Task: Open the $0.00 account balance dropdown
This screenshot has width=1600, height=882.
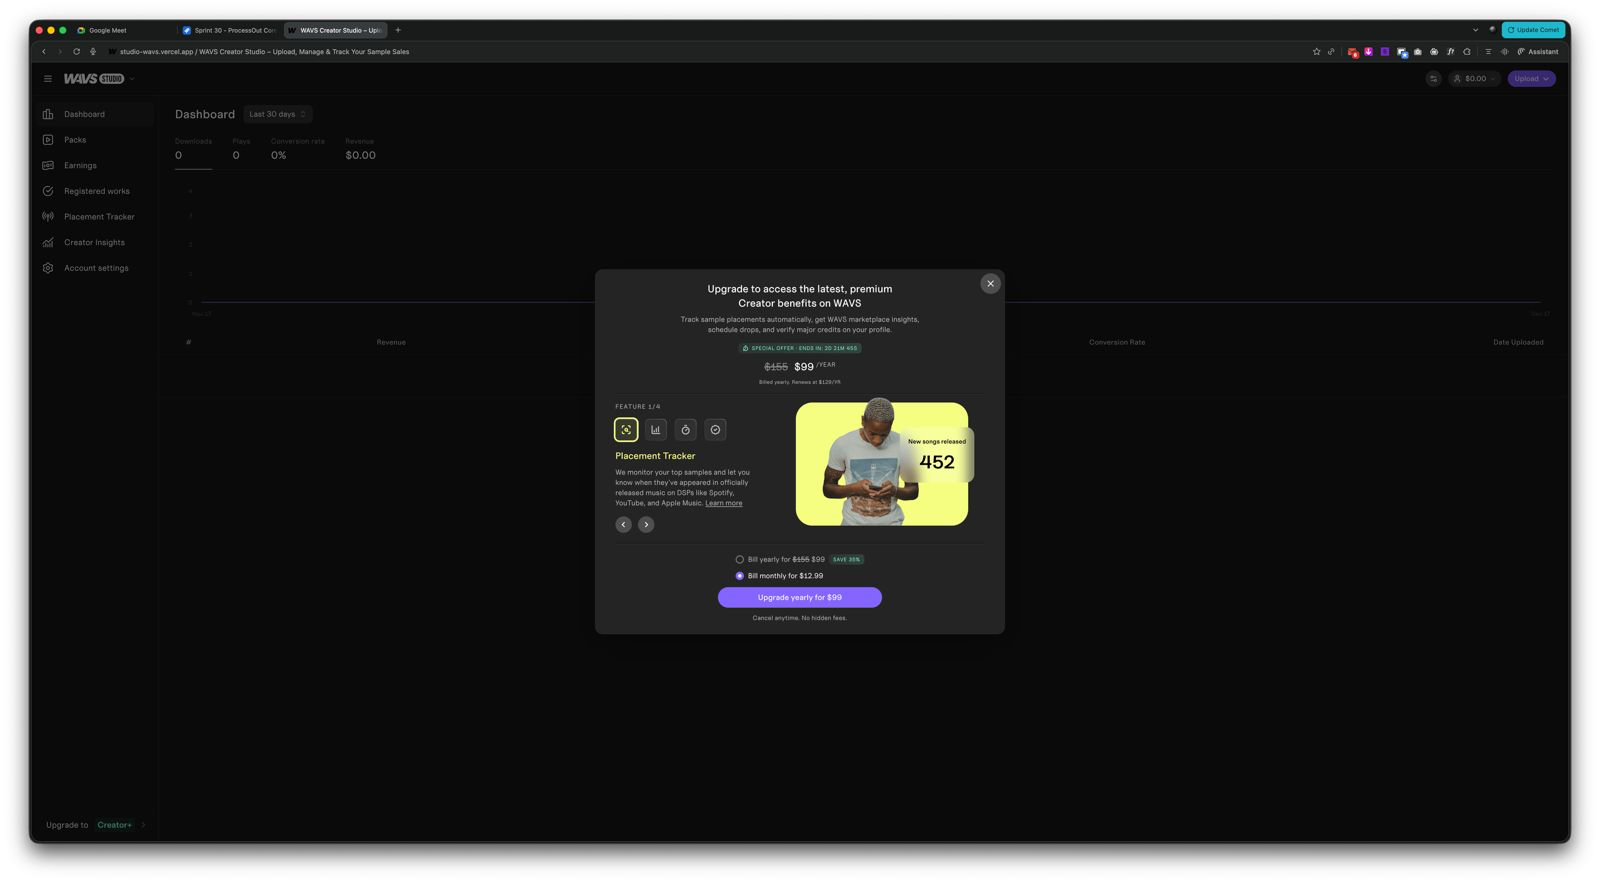Action: [x=1474, y=79]
